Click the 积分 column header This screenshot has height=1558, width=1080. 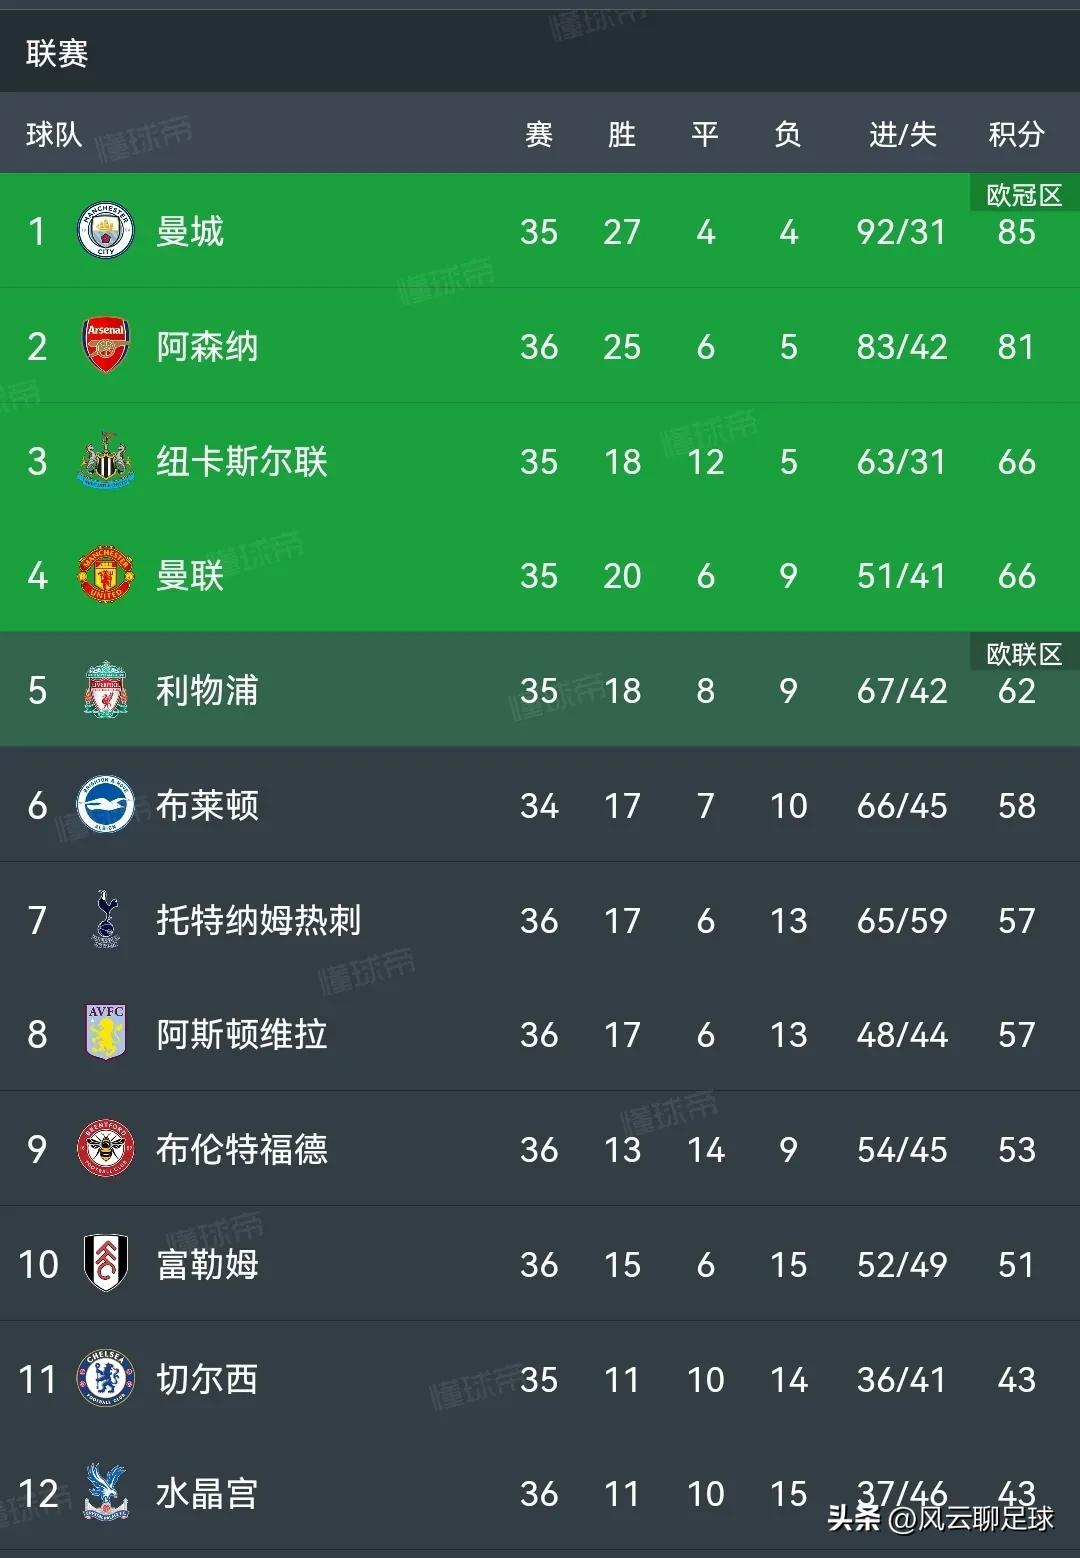(x=1018, y=134)
